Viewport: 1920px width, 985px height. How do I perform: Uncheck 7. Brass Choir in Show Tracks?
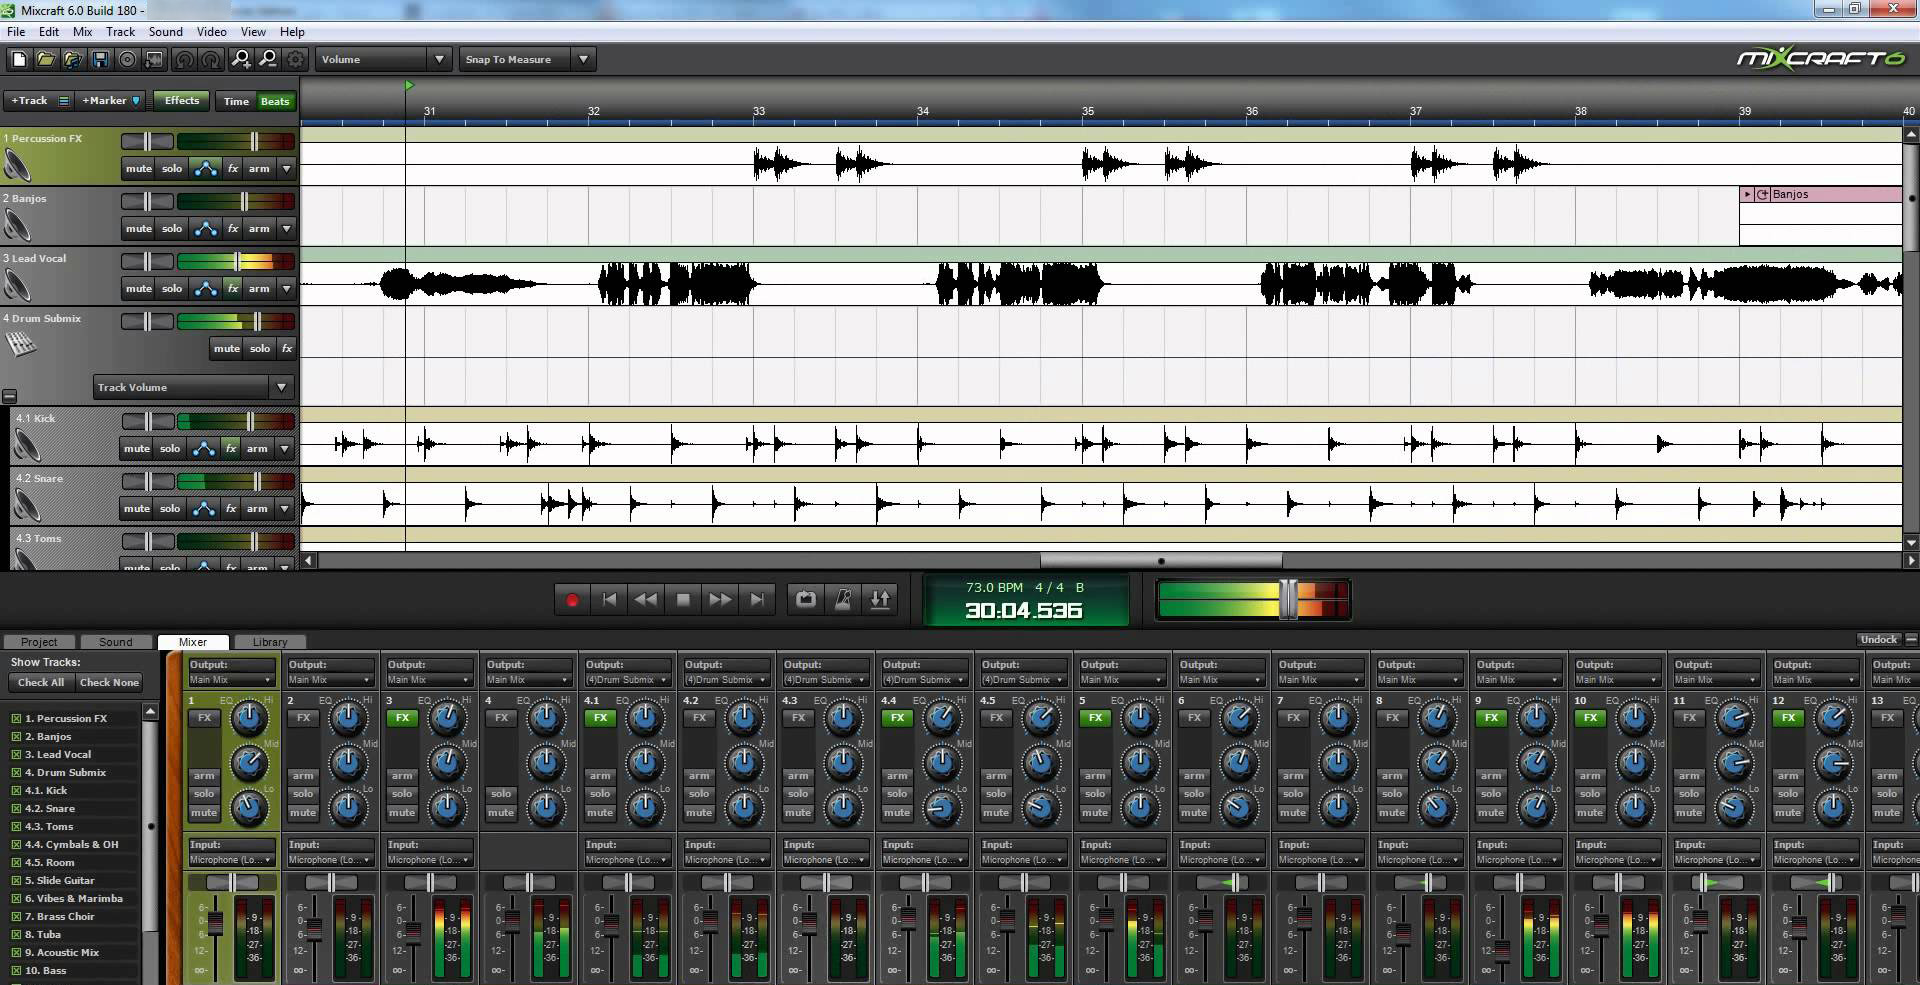click(x=16, y=917)
